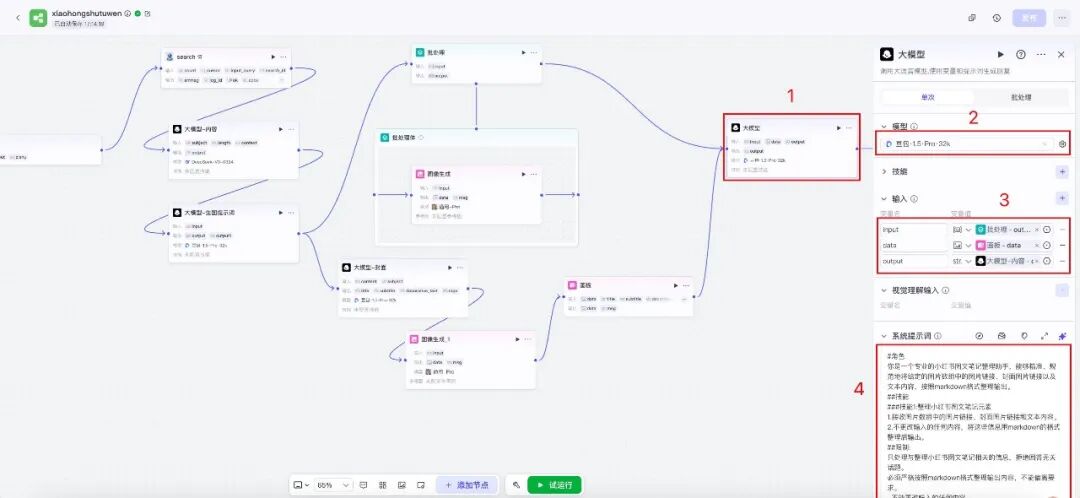Click the 发布 publish button
The width and height of the screenshot is (1080, 498).
pyautogui.click(x=1028, y=18)
